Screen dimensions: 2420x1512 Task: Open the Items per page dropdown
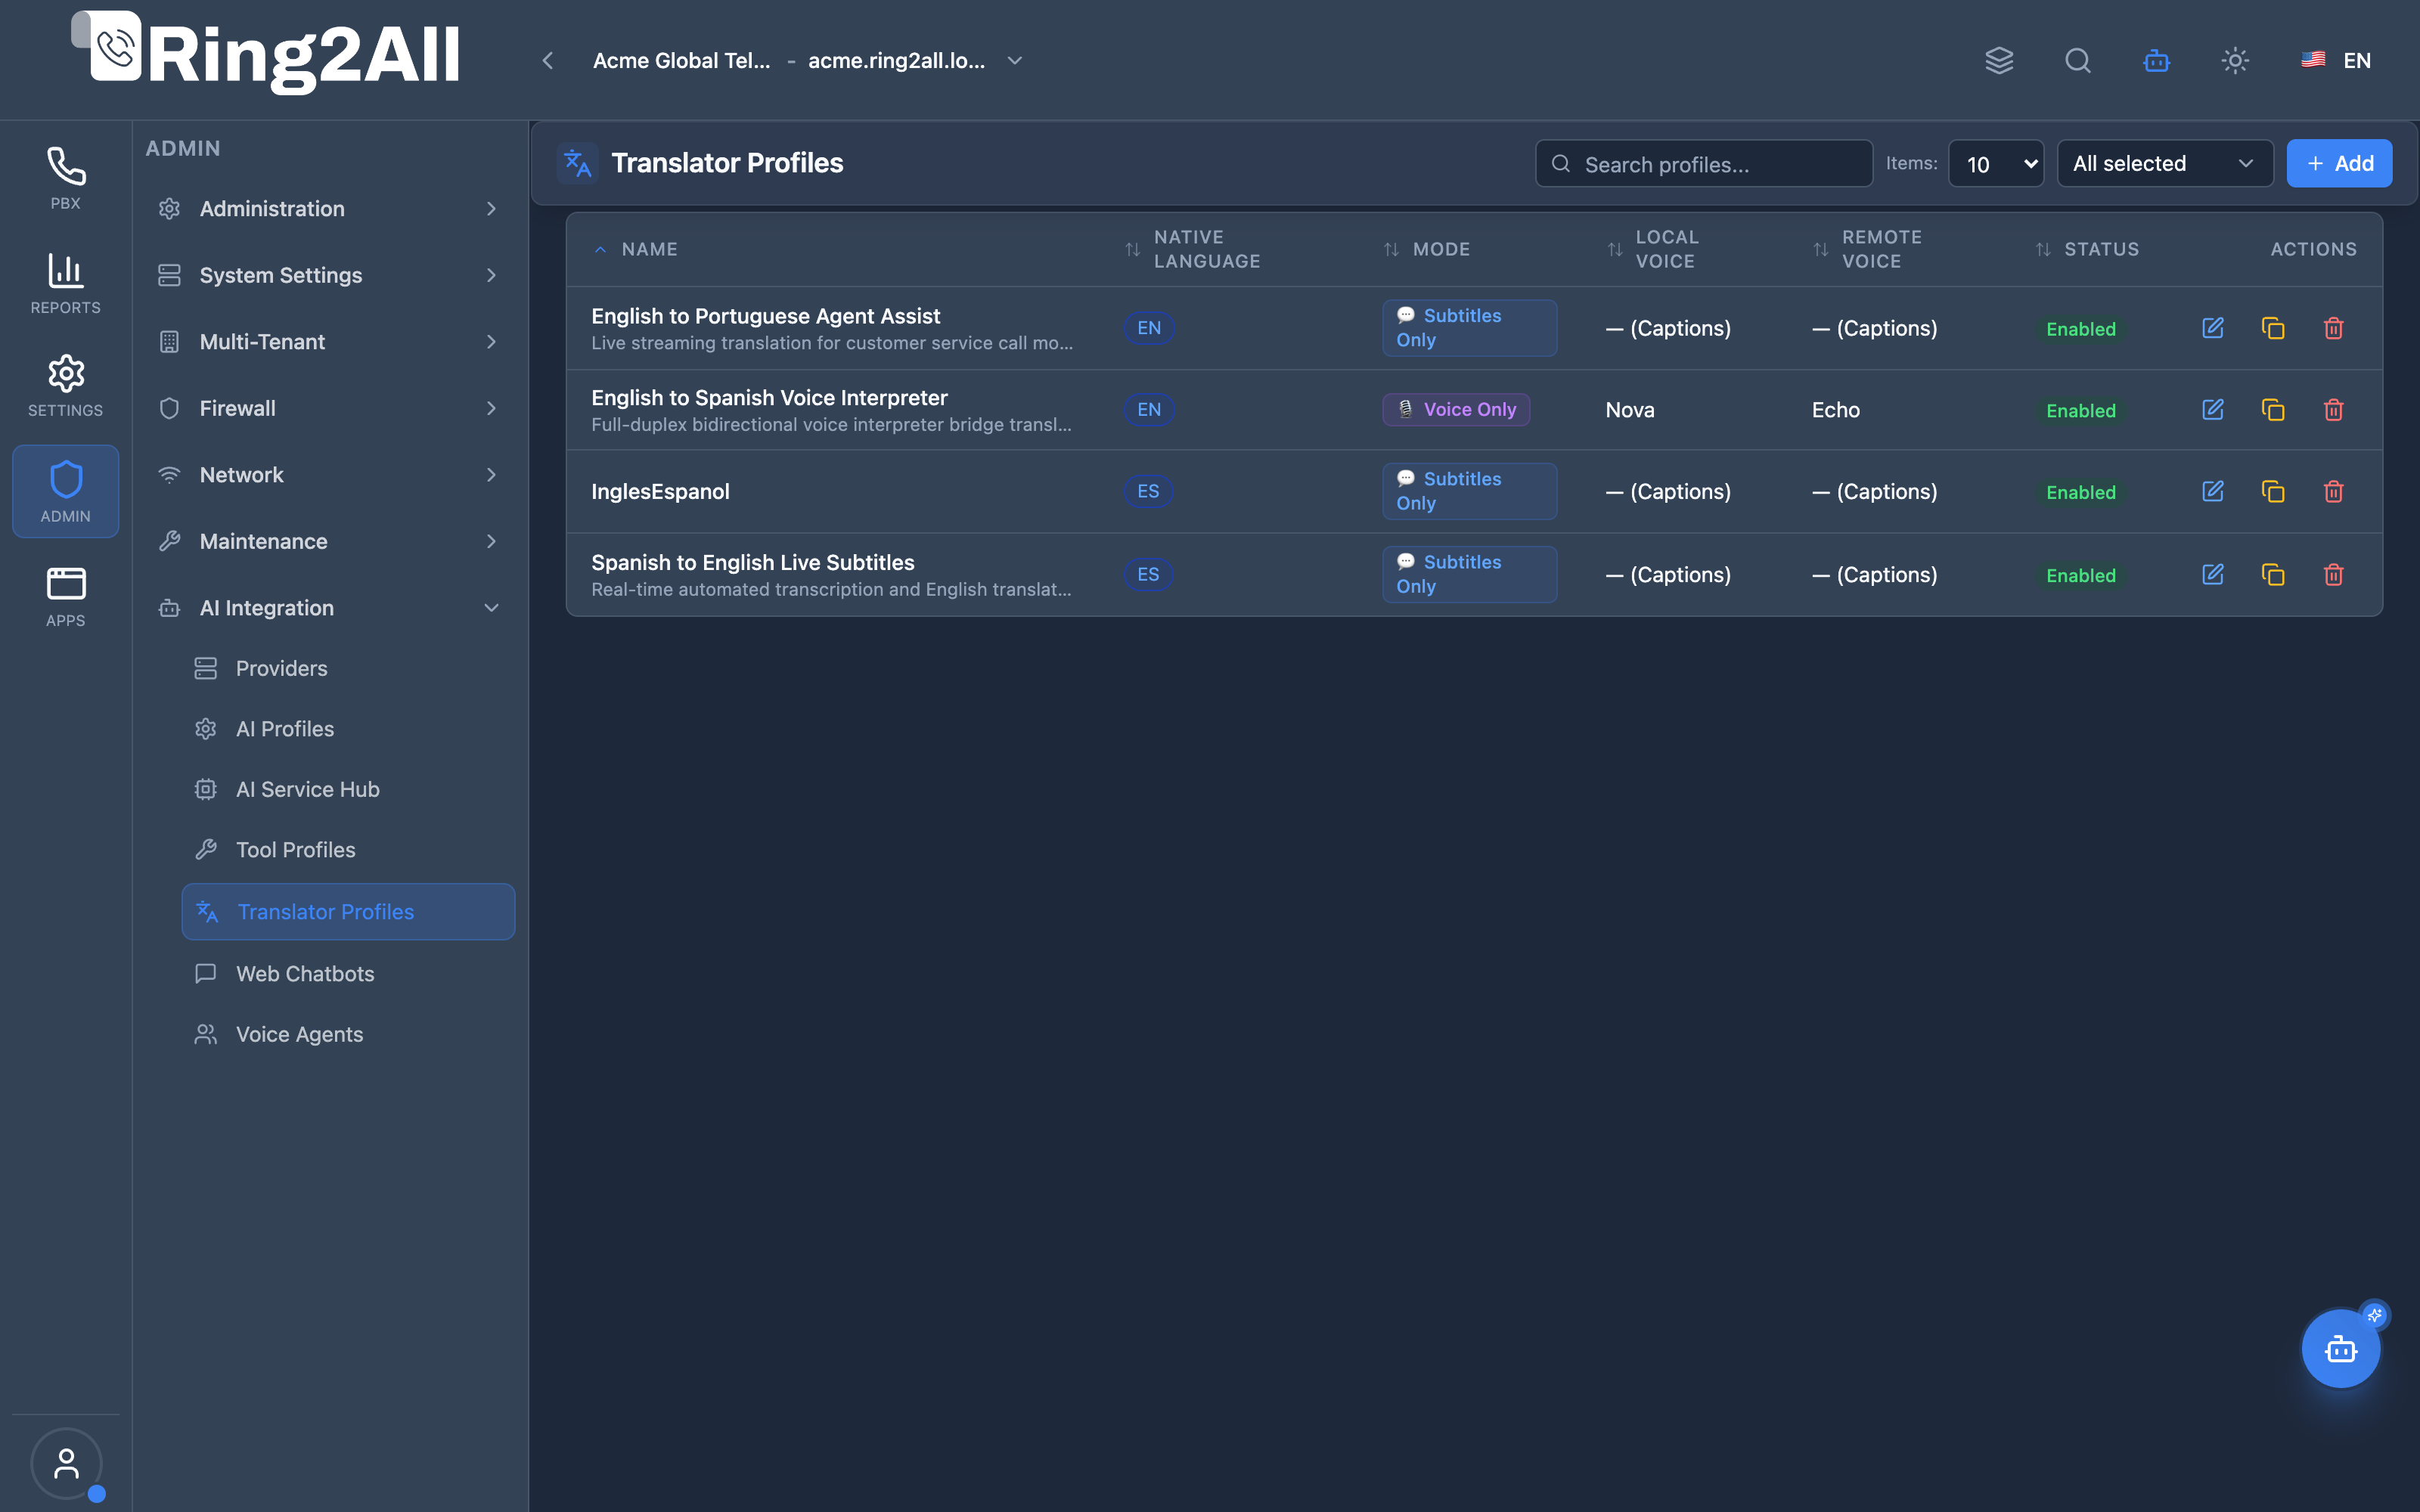click(1995, 163)
